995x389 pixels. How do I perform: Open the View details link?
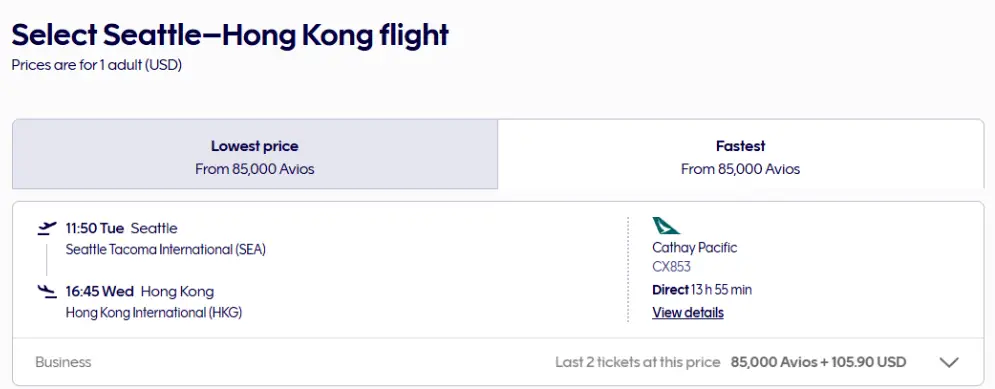click(x=688, y=313)
